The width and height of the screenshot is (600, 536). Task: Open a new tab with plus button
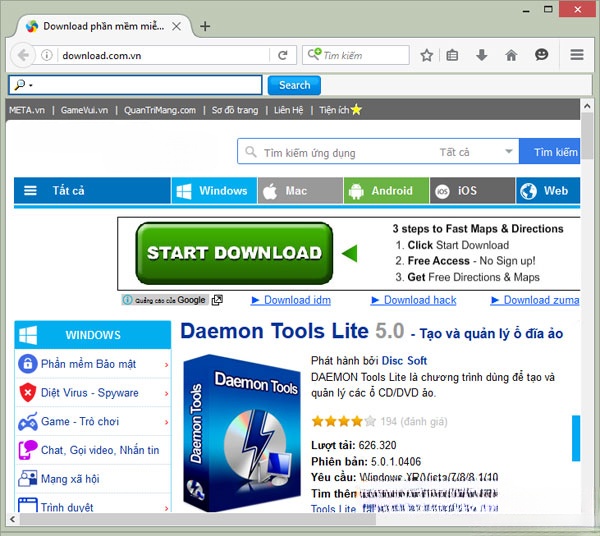[205, 26]
